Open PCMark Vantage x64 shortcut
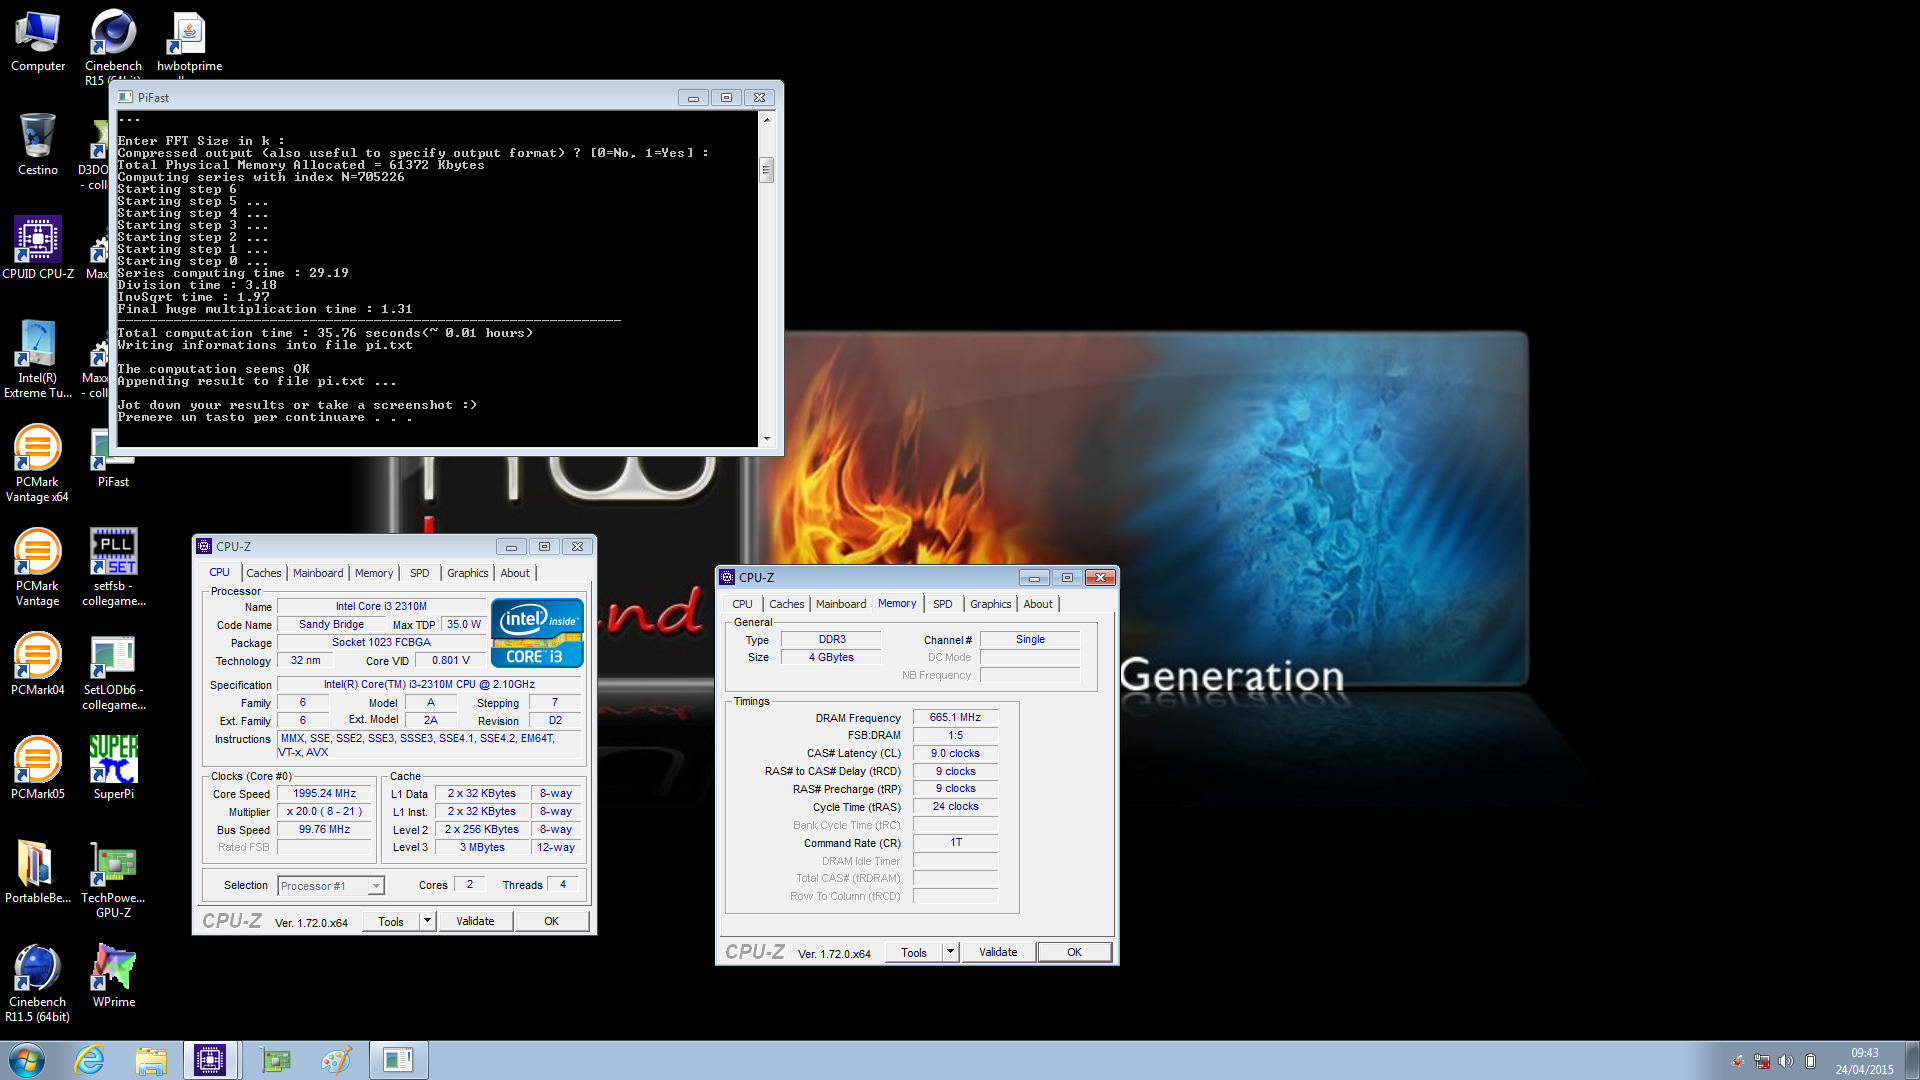Viewport: 1920px width, 1080px height. (x=37, y=464)
